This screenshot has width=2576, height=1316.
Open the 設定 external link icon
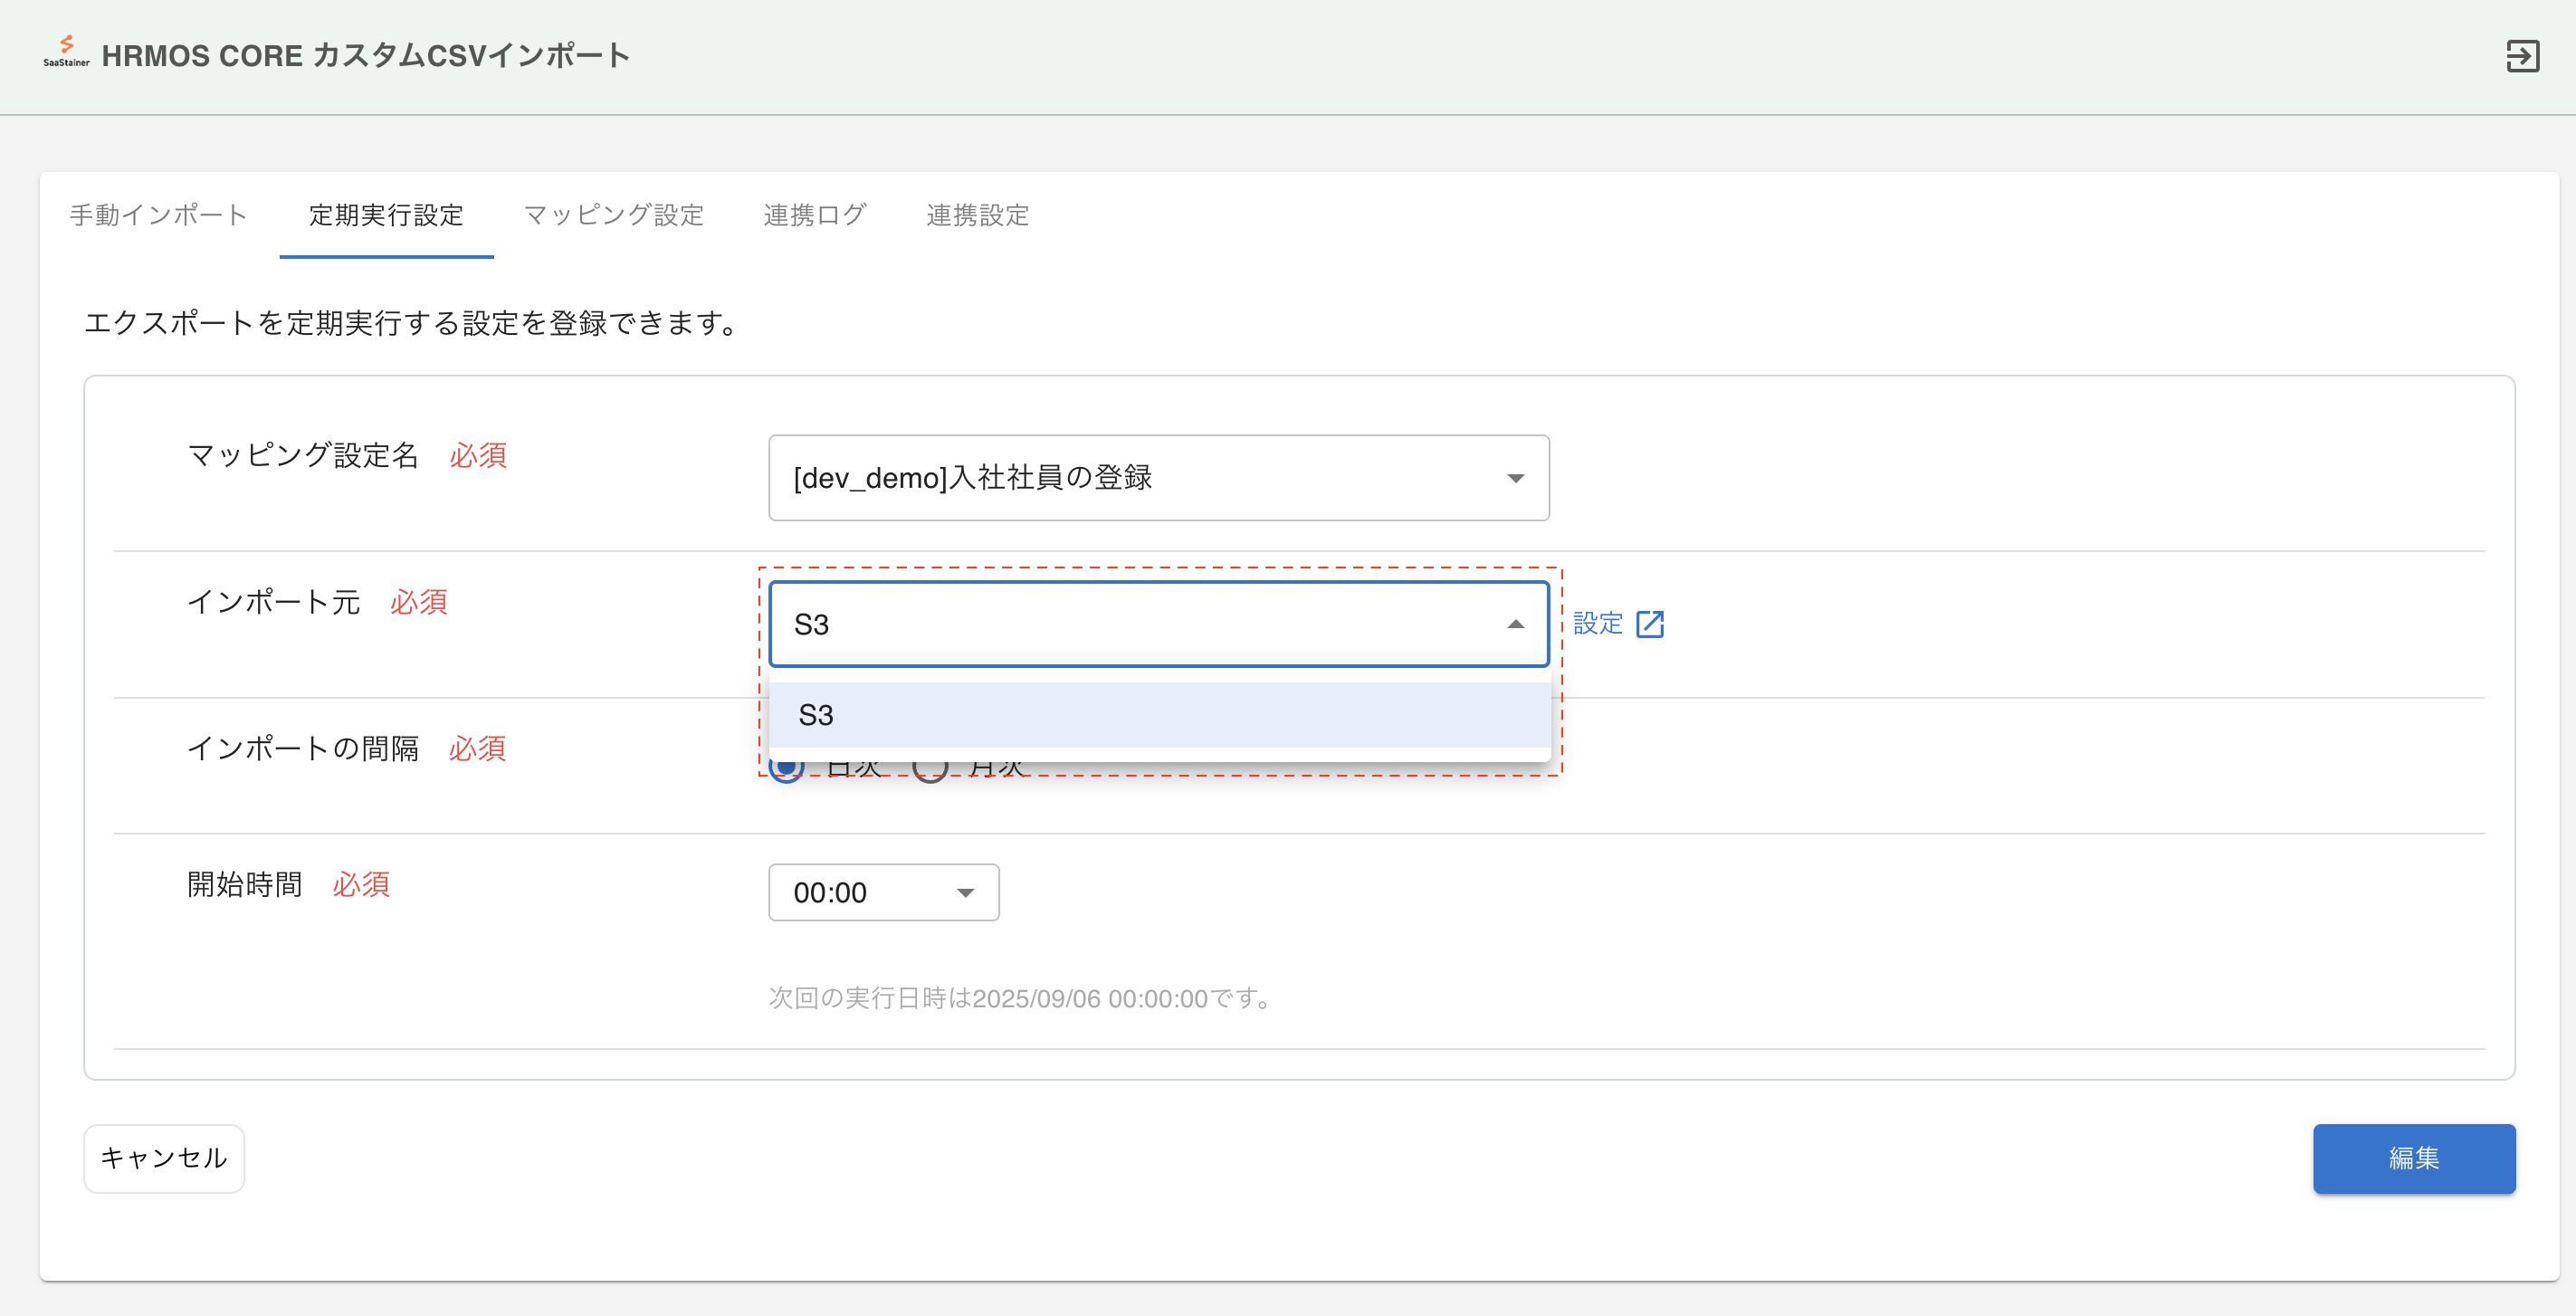point(1650,623)
